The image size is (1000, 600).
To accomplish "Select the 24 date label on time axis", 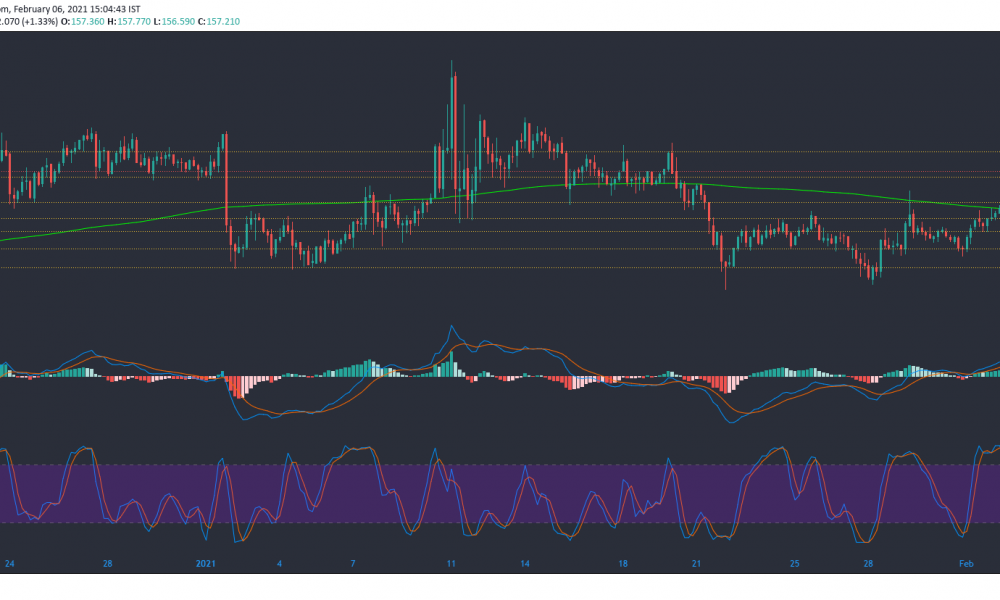I will click(x=10, y=564).
